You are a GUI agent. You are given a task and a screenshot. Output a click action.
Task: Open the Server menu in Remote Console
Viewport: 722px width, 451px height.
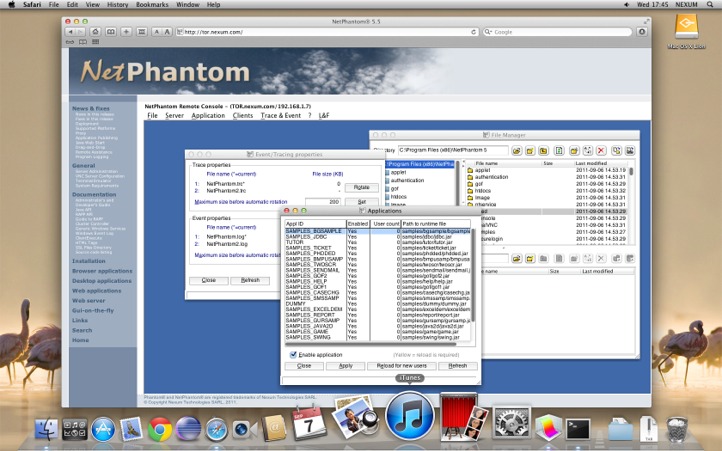click(175, 116)
